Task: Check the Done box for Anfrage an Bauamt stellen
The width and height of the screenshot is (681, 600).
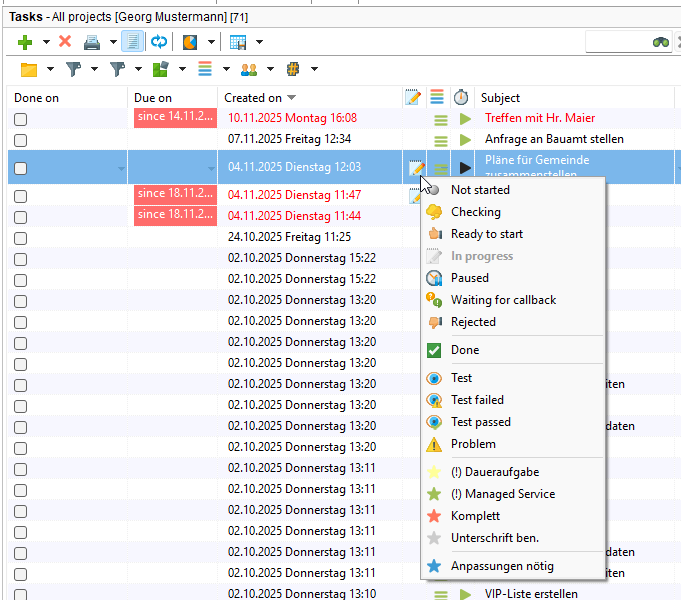Action: pos(20,140)
